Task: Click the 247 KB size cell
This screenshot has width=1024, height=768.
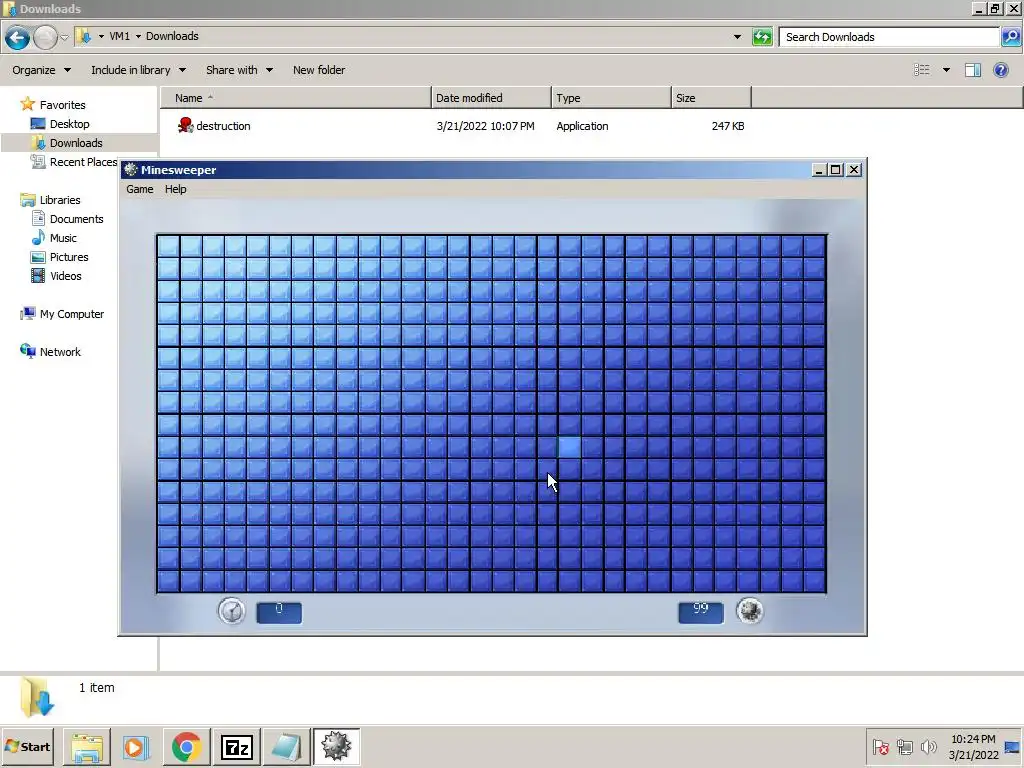Action: (x=728, y=126)
